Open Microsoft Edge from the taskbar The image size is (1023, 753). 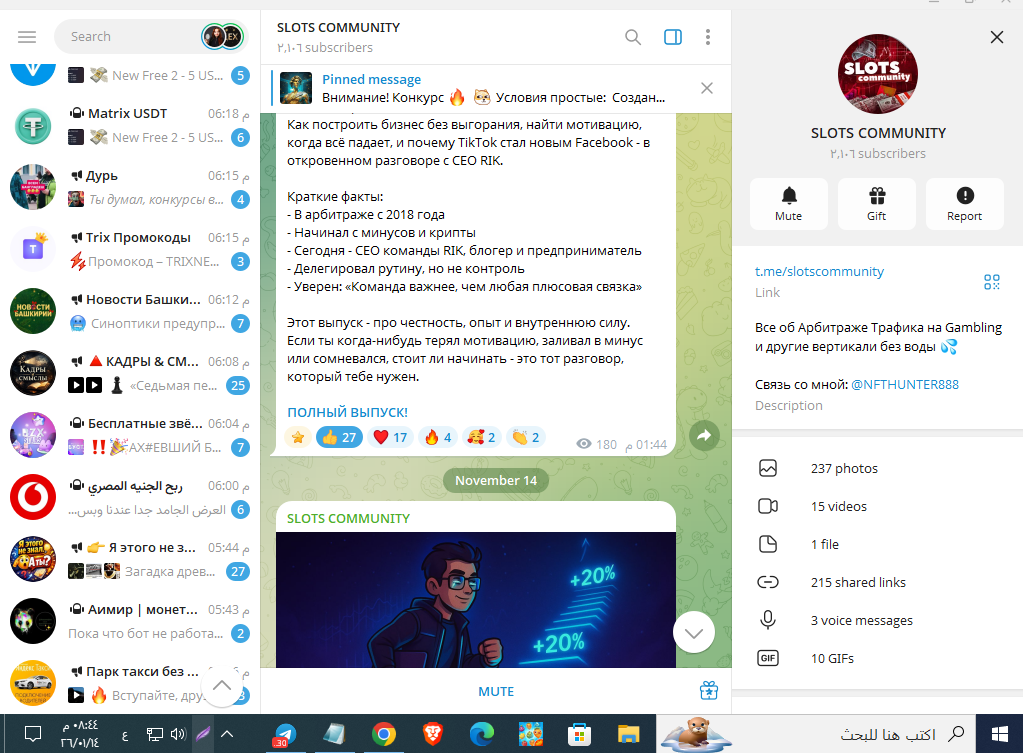[x=481, y=734]
